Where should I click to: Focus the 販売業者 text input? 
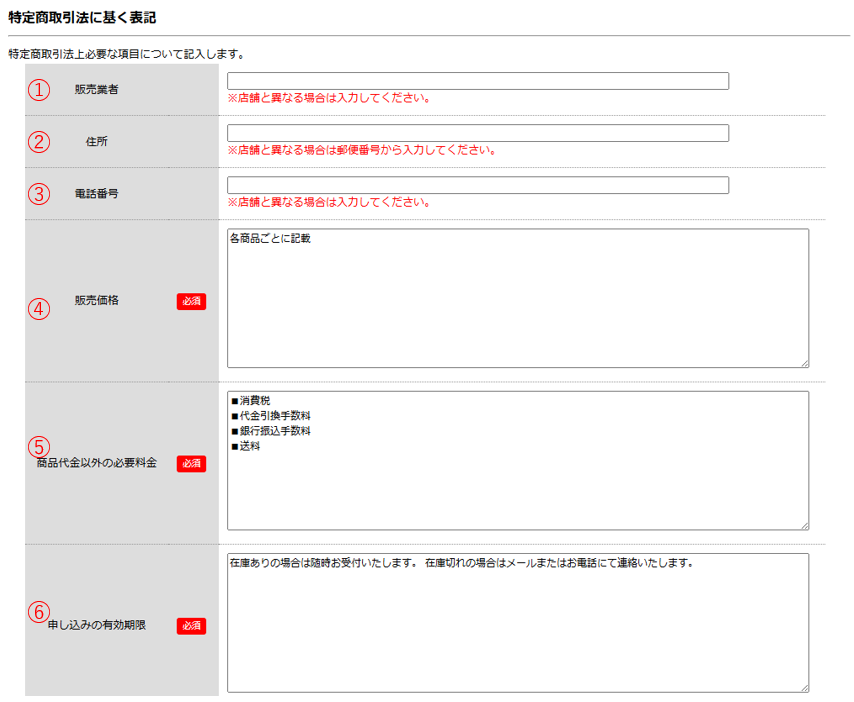click(x=477, y=81)
